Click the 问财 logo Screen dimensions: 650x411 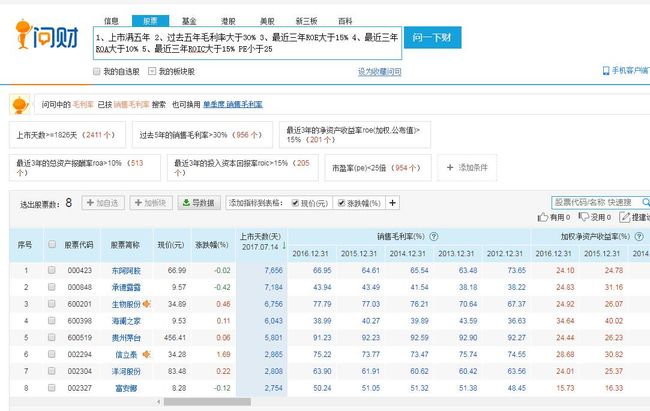(x=47, y=35)
